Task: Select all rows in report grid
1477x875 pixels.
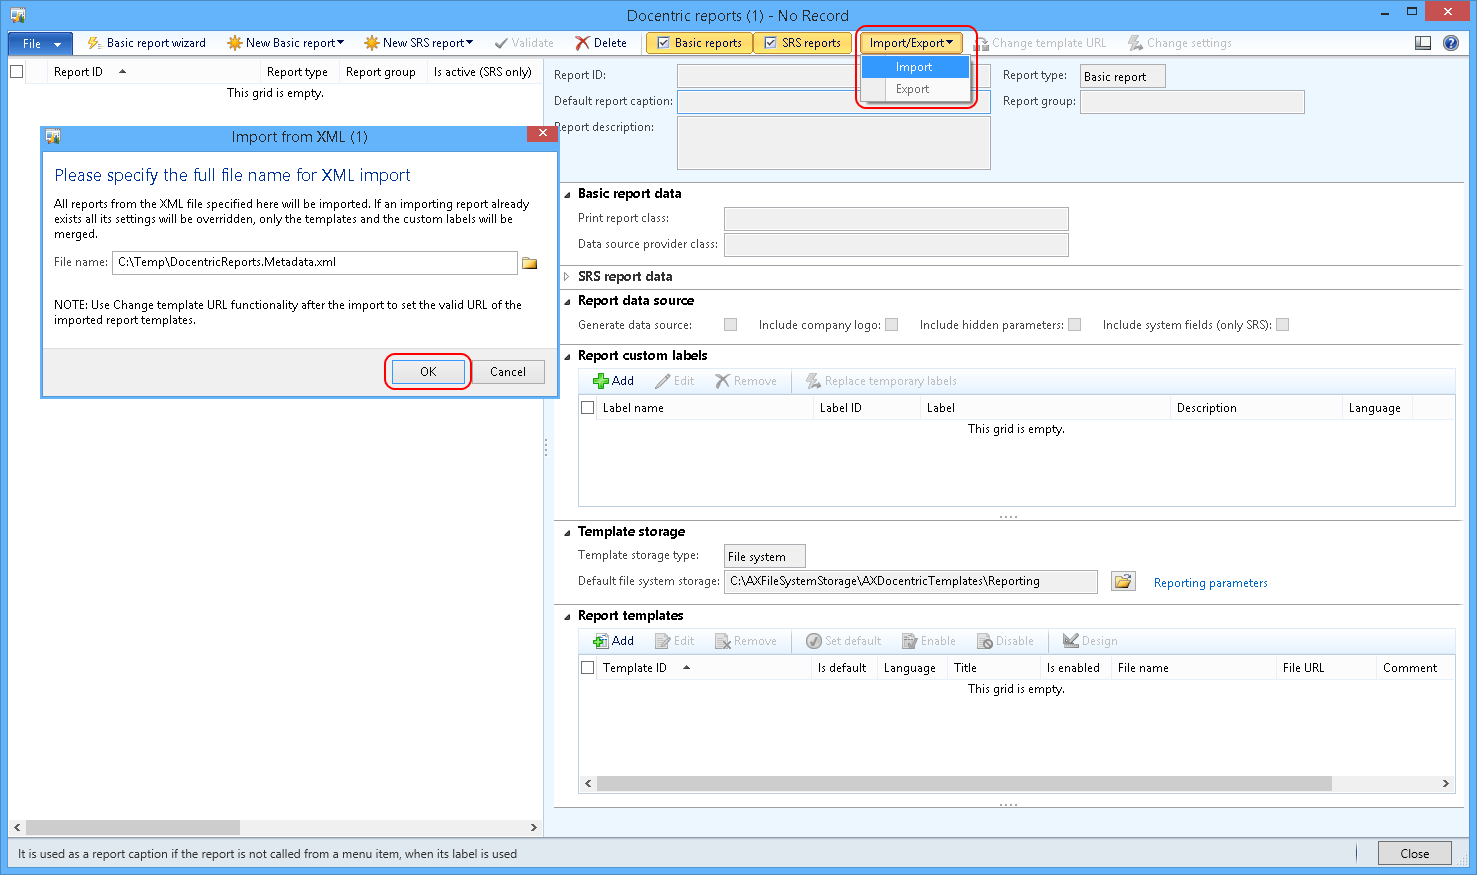Action: point(17,72)
